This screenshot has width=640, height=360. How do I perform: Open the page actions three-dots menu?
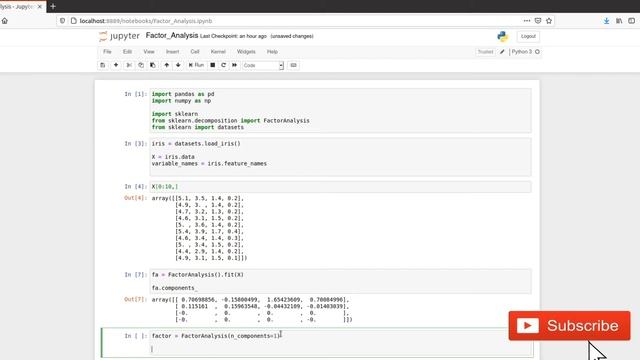click(x=527, y=21)
